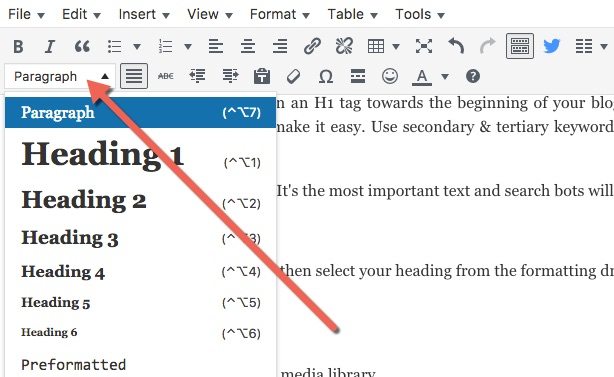Open numbered list style dropdown arrow
The width and height of the screenshot is (614, 377).
(188, 47)
